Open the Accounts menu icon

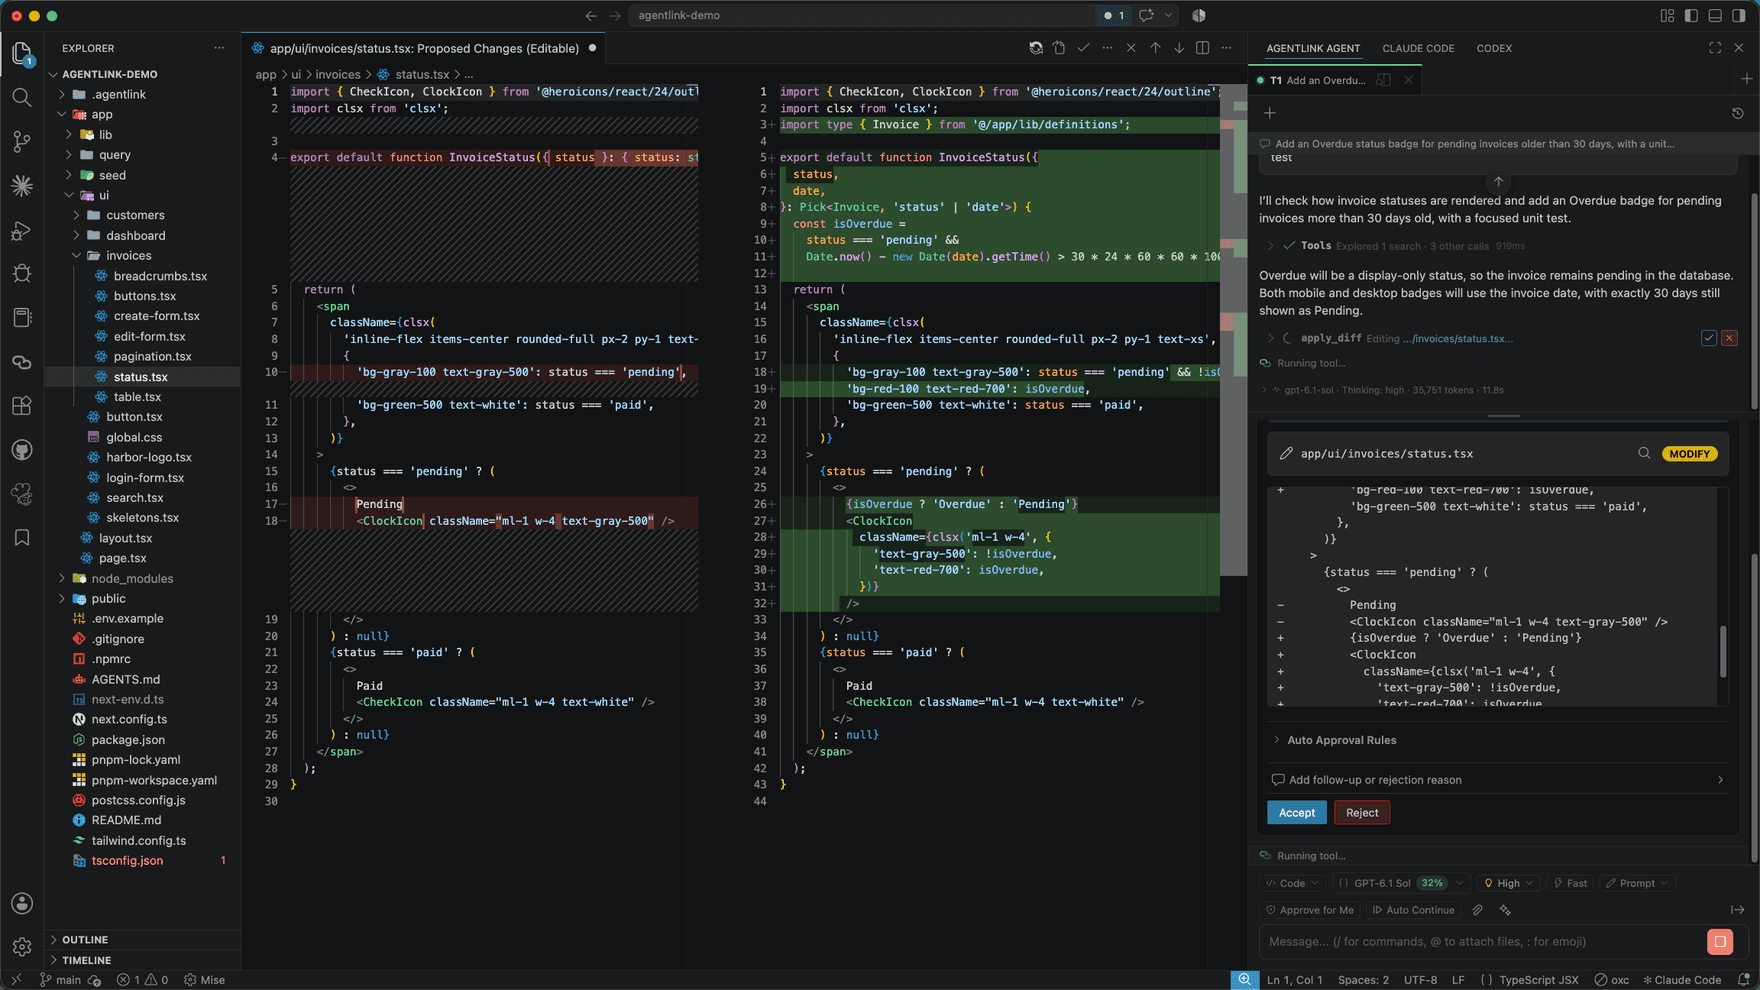[22, 903]
